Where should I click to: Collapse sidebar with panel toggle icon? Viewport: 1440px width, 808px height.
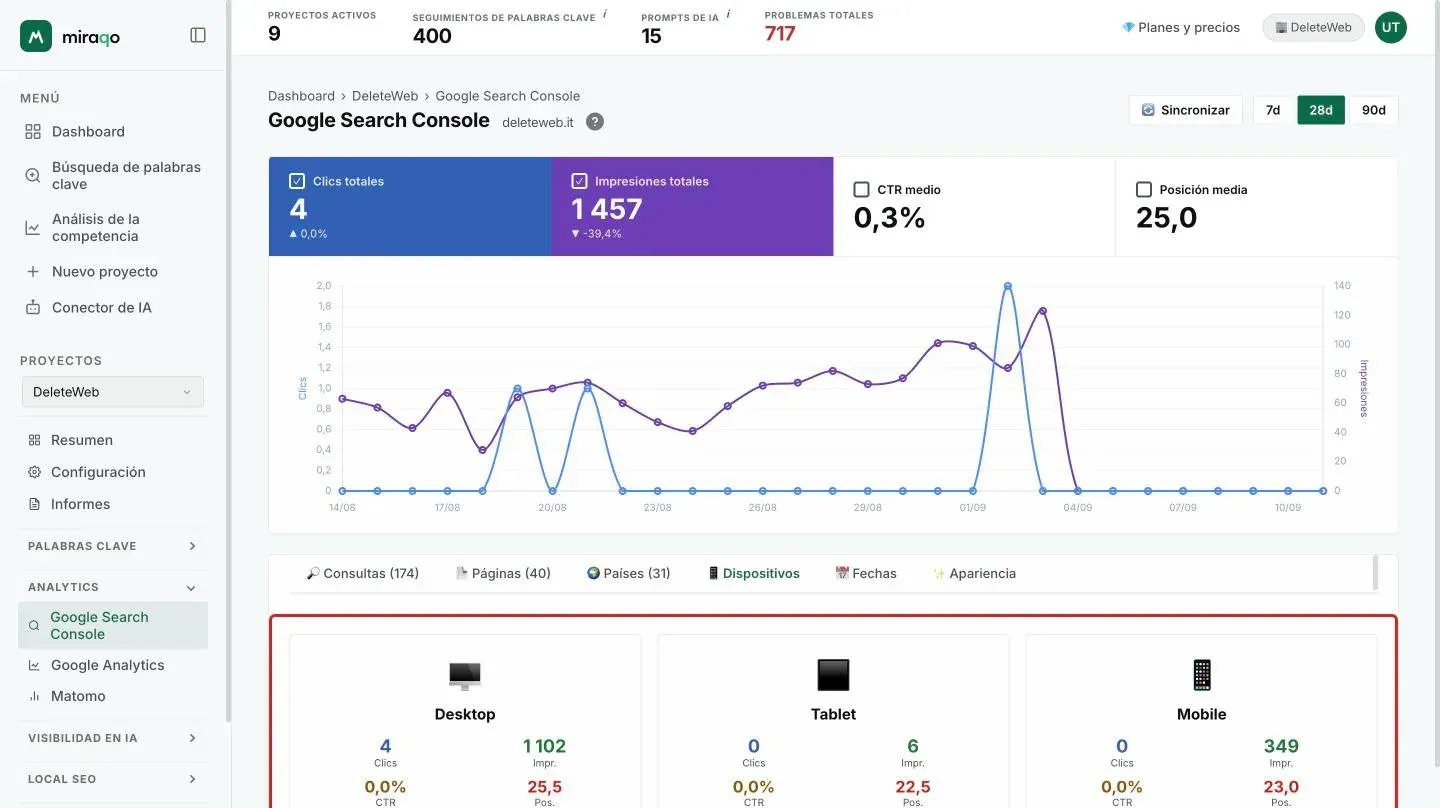pyautogui.click(x=198, y=35)
